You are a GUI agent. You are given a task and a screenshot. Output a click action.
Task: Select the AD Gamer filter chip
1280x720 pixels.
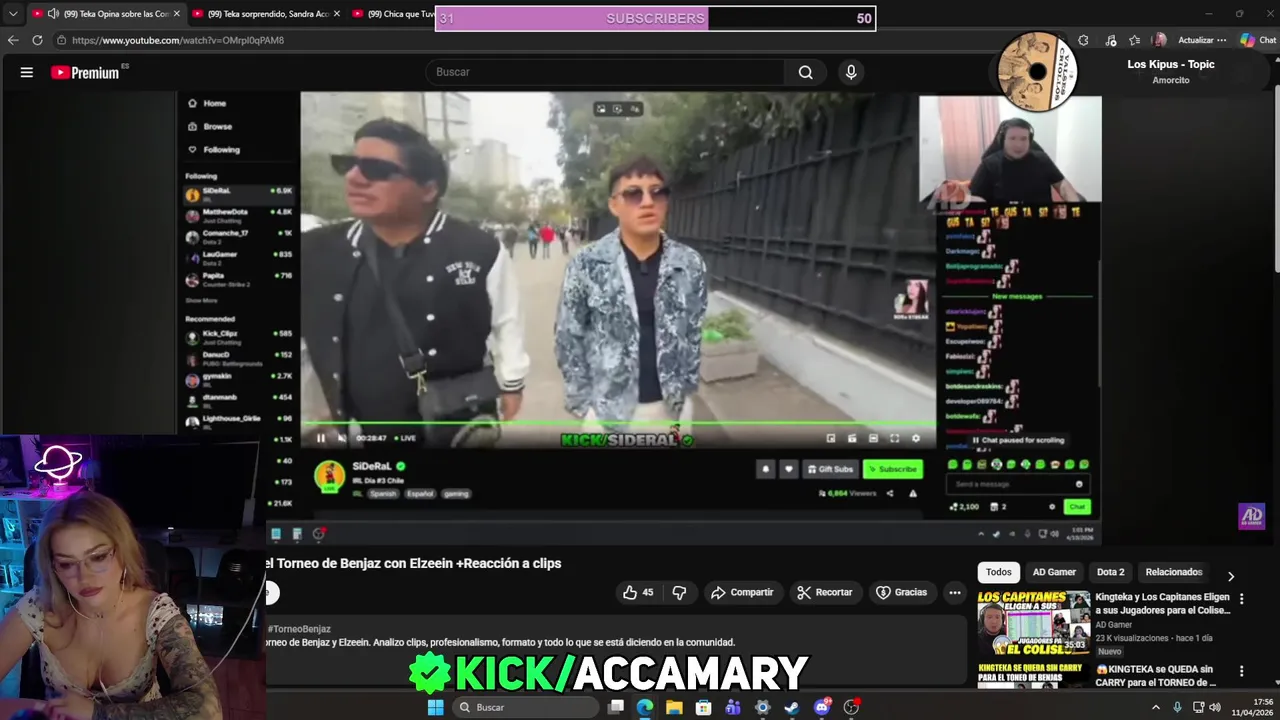[x=1054, y=572]
